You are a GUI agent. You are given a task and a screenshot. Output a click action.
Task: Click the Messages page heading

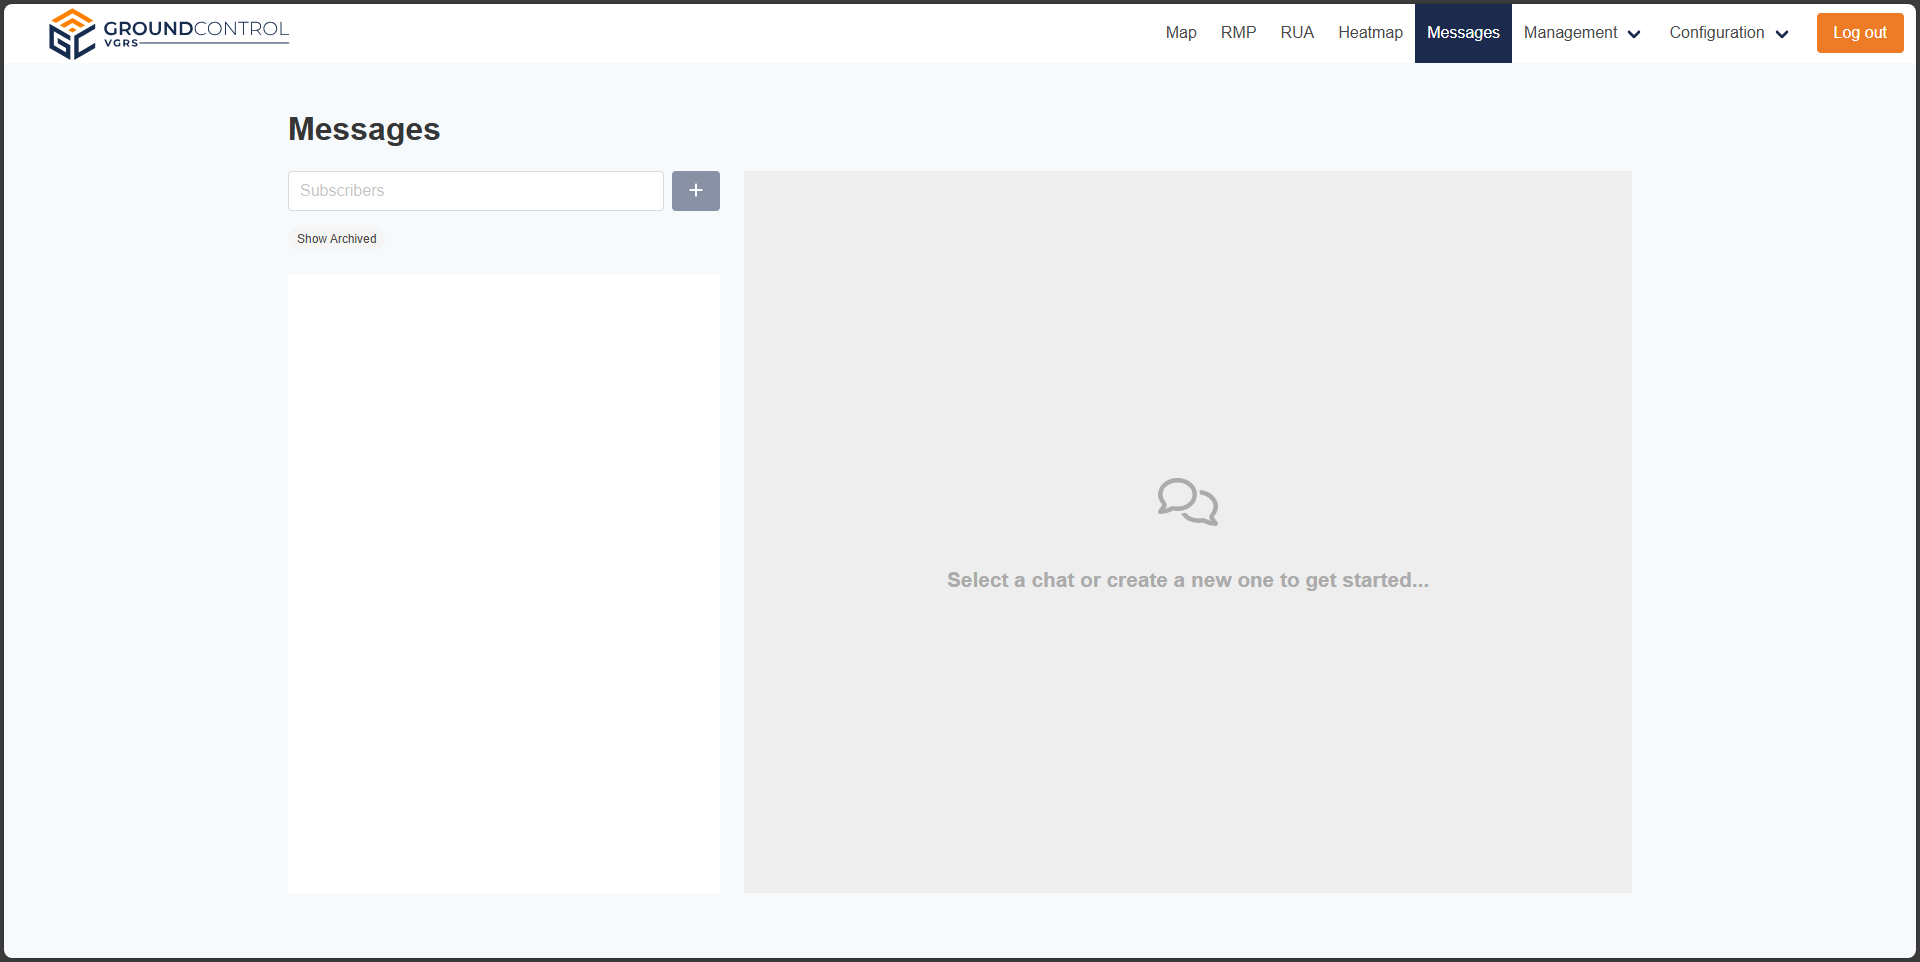tap(364, 129)
